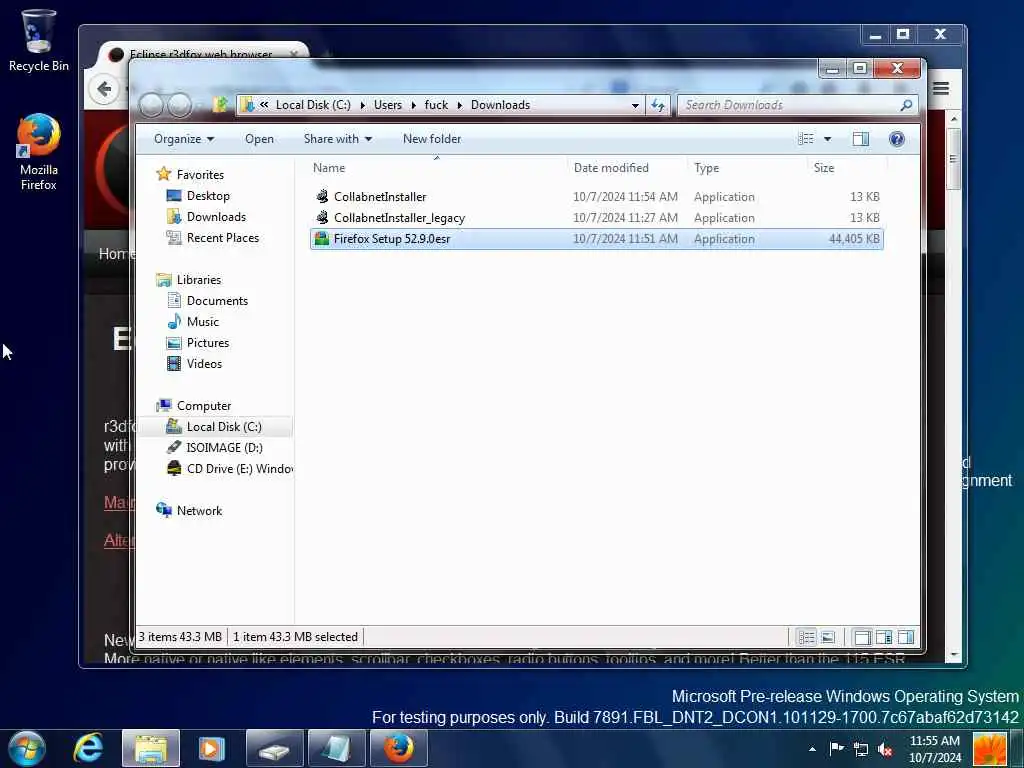Select Desktop in Favorites
The width and height of the screenshot is (1024, 768).
coord(208,196)
